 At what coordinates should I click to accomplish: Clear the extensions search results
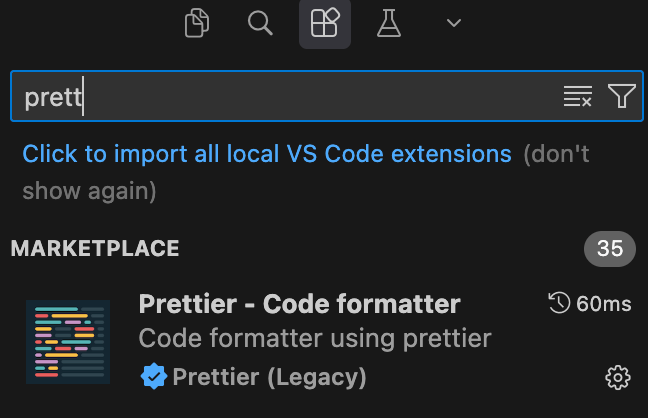[577, 97]
